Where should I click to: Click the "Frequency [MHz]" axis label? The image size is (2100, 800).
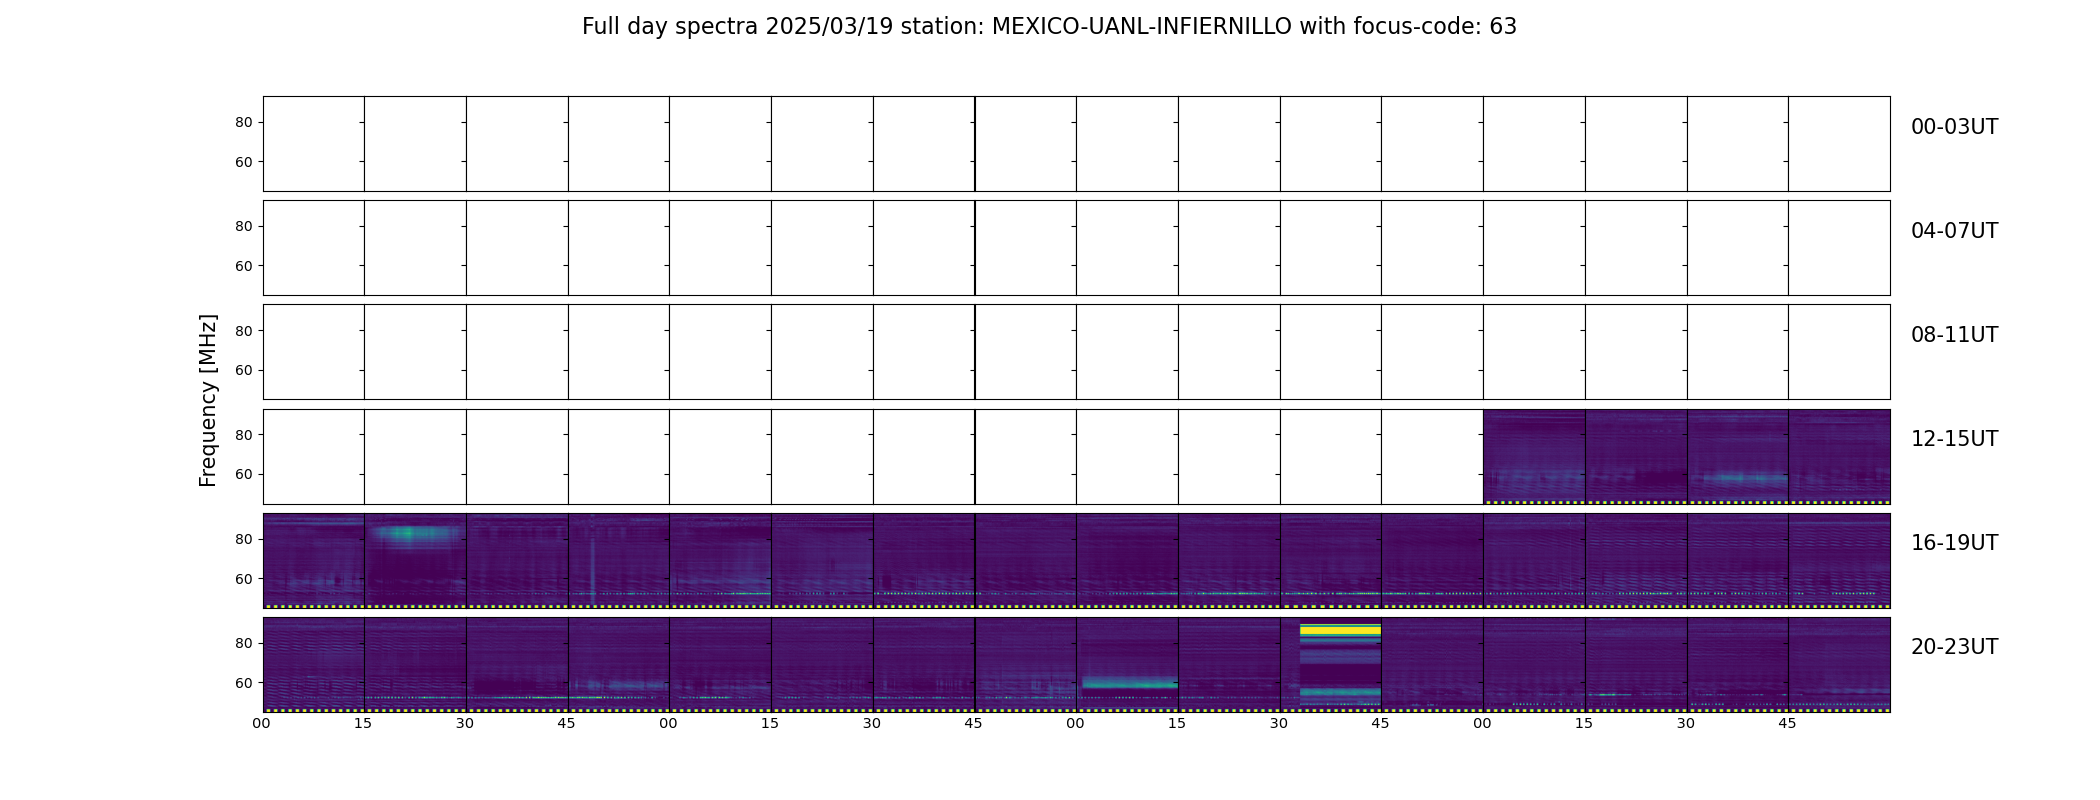tap(208, 400)
